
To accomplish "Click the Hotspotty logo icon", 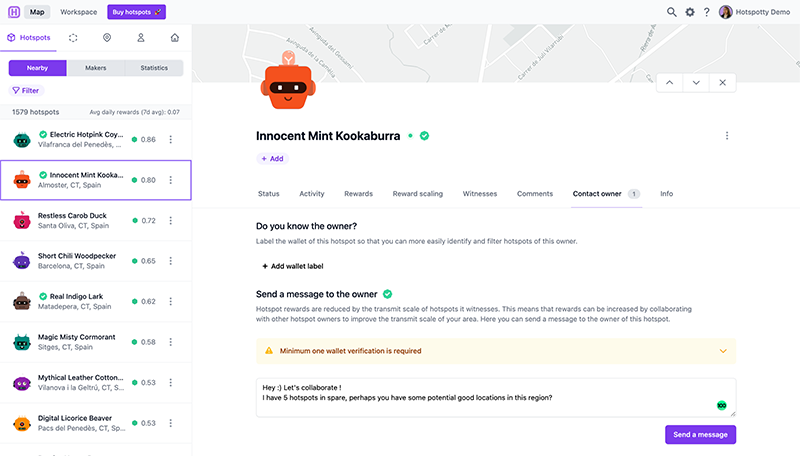I will [x=14, y=12].
